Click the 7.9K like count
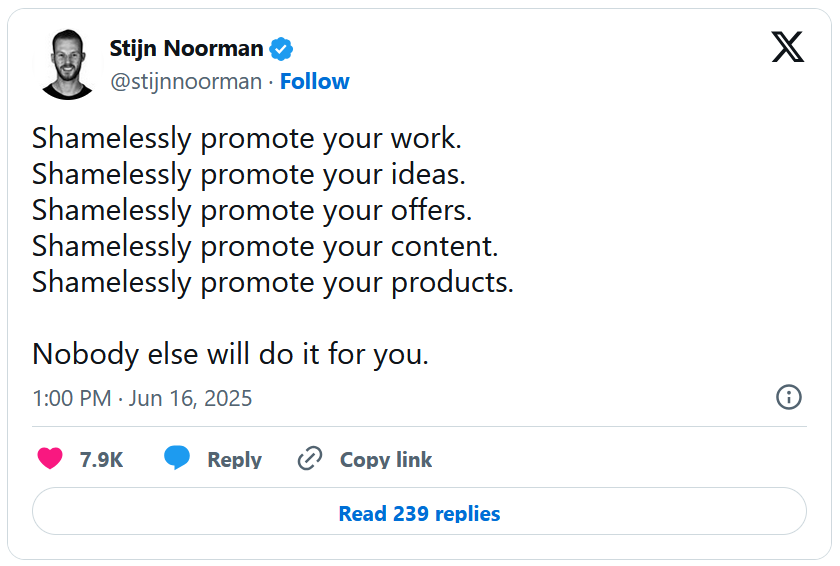This screenshot has width=840, height=566. (x=101, y=460)
